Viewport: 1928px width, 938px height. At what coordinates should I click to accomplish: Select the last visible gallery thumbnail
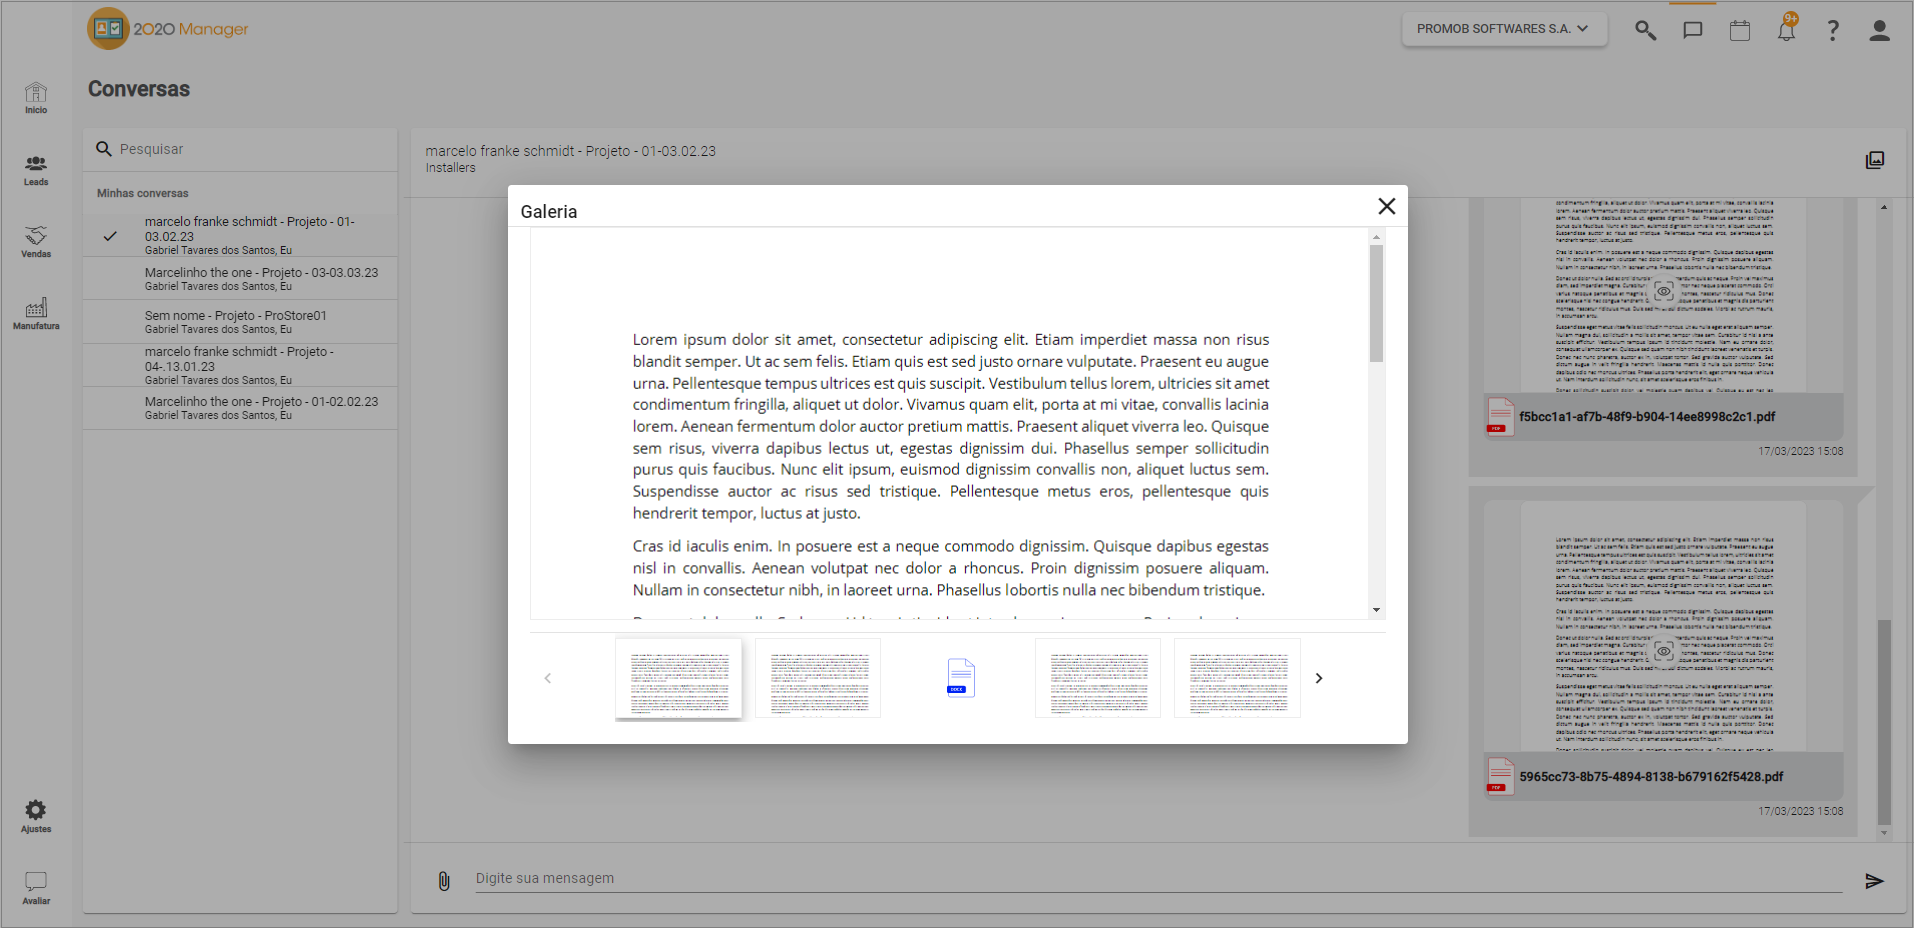pos(1237,678)
